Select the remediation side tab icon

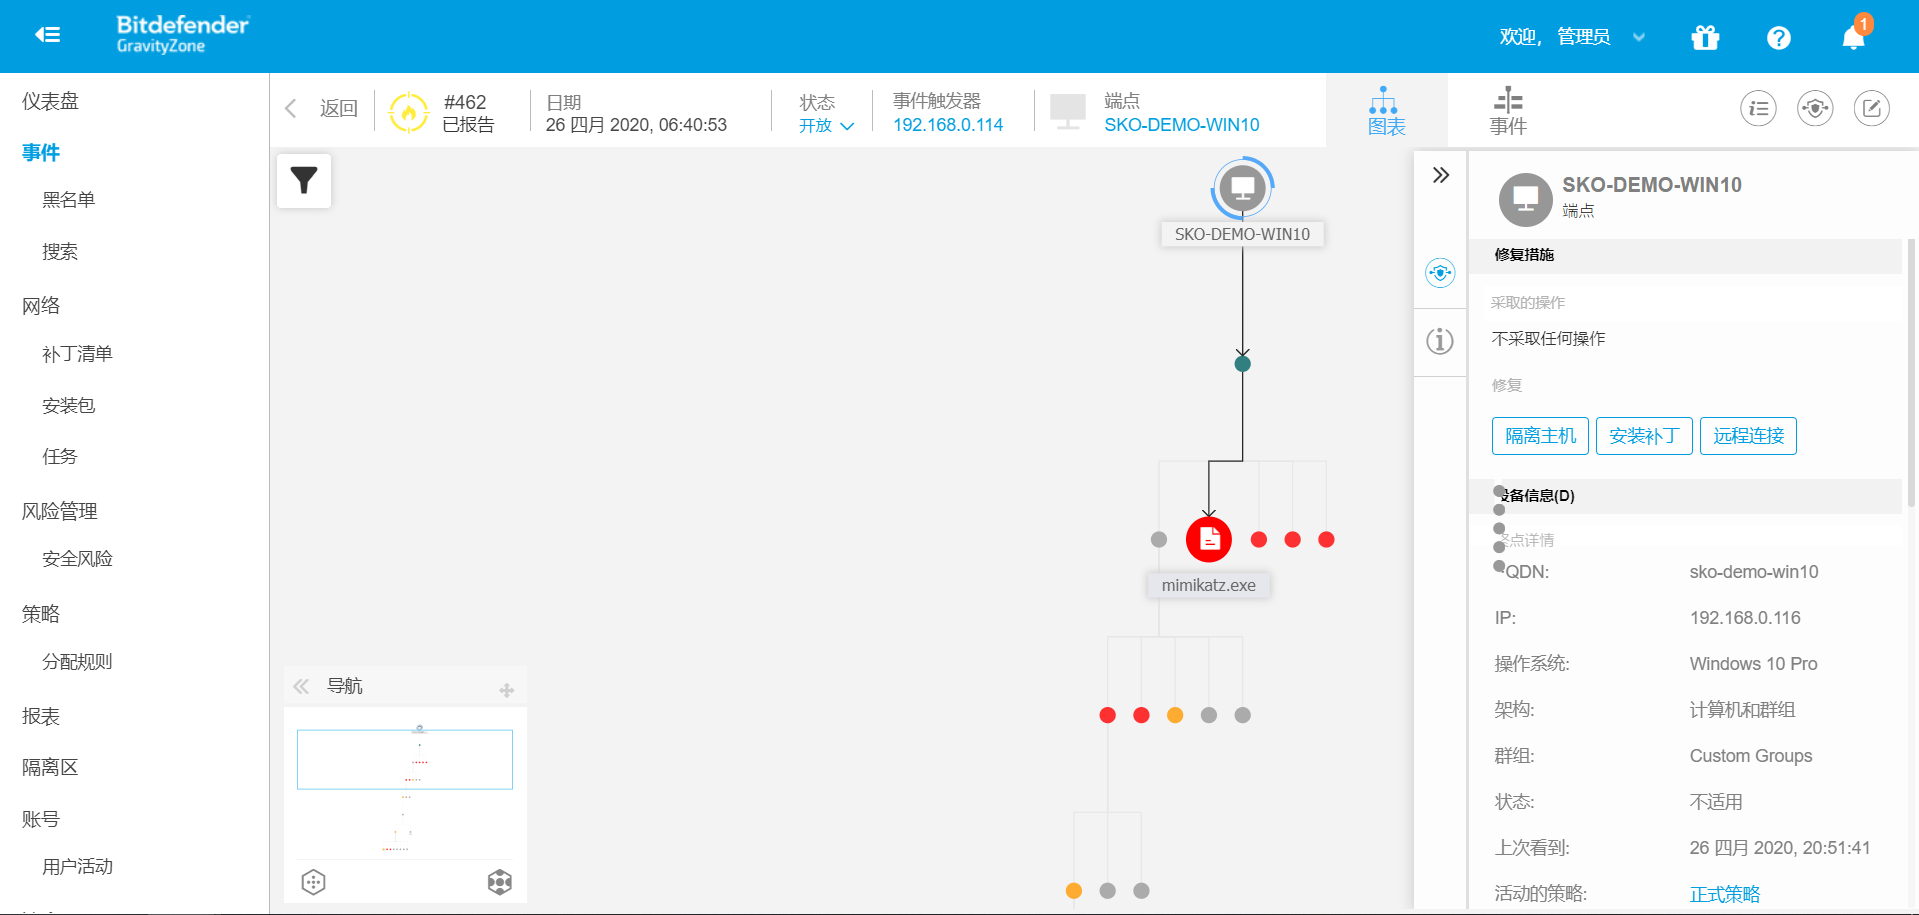pyautogui.click(x=1440, y=272)
